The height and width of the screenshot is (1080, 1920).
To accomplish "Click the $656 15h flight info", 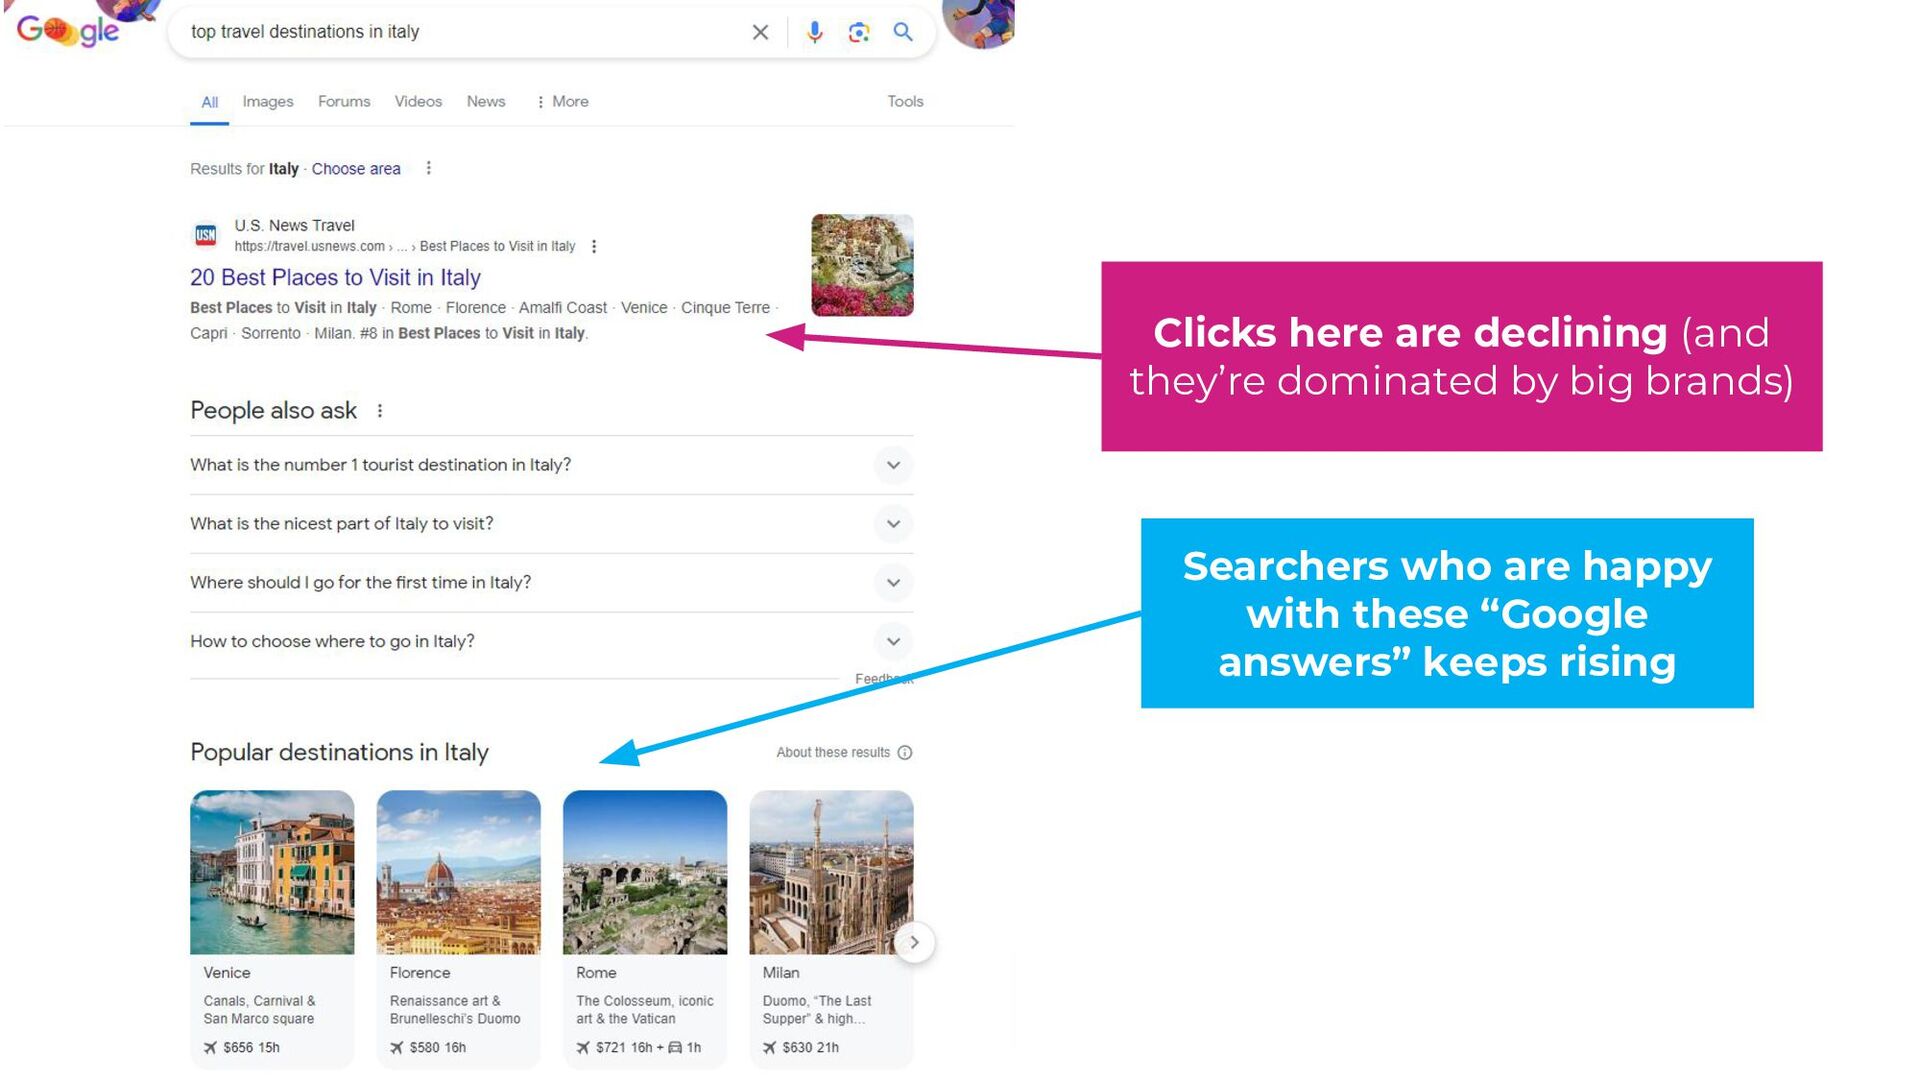I will point(241,1048).
